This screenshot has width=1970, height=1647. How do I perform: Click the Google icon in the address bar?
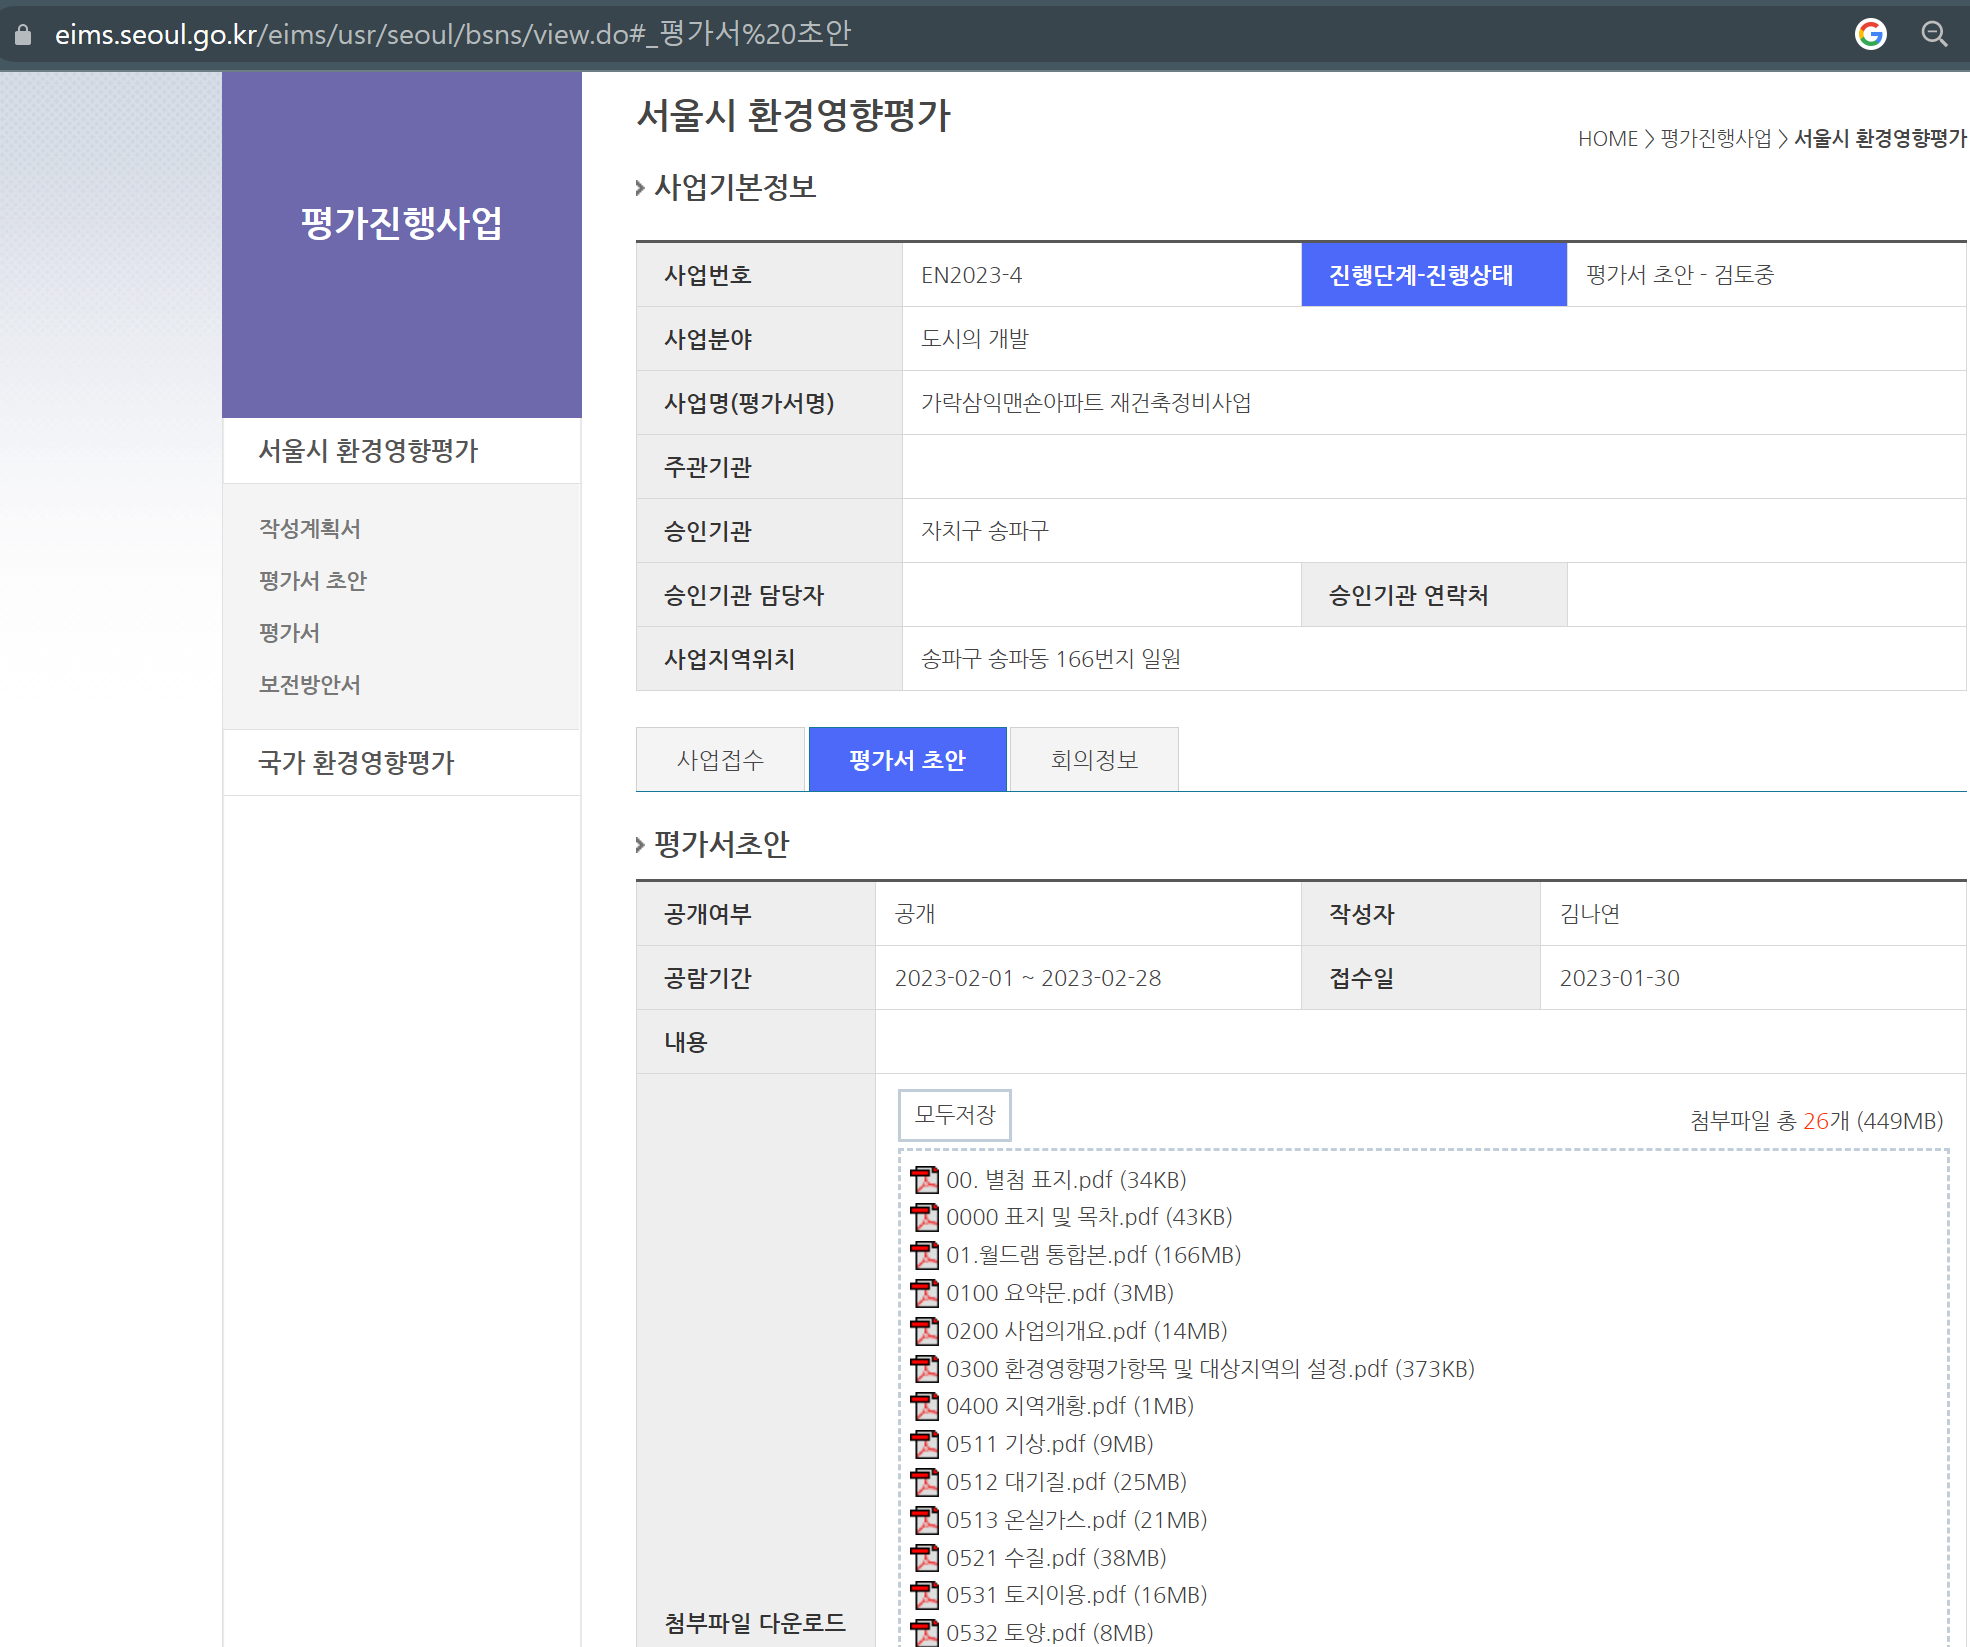pos(1870,34)
